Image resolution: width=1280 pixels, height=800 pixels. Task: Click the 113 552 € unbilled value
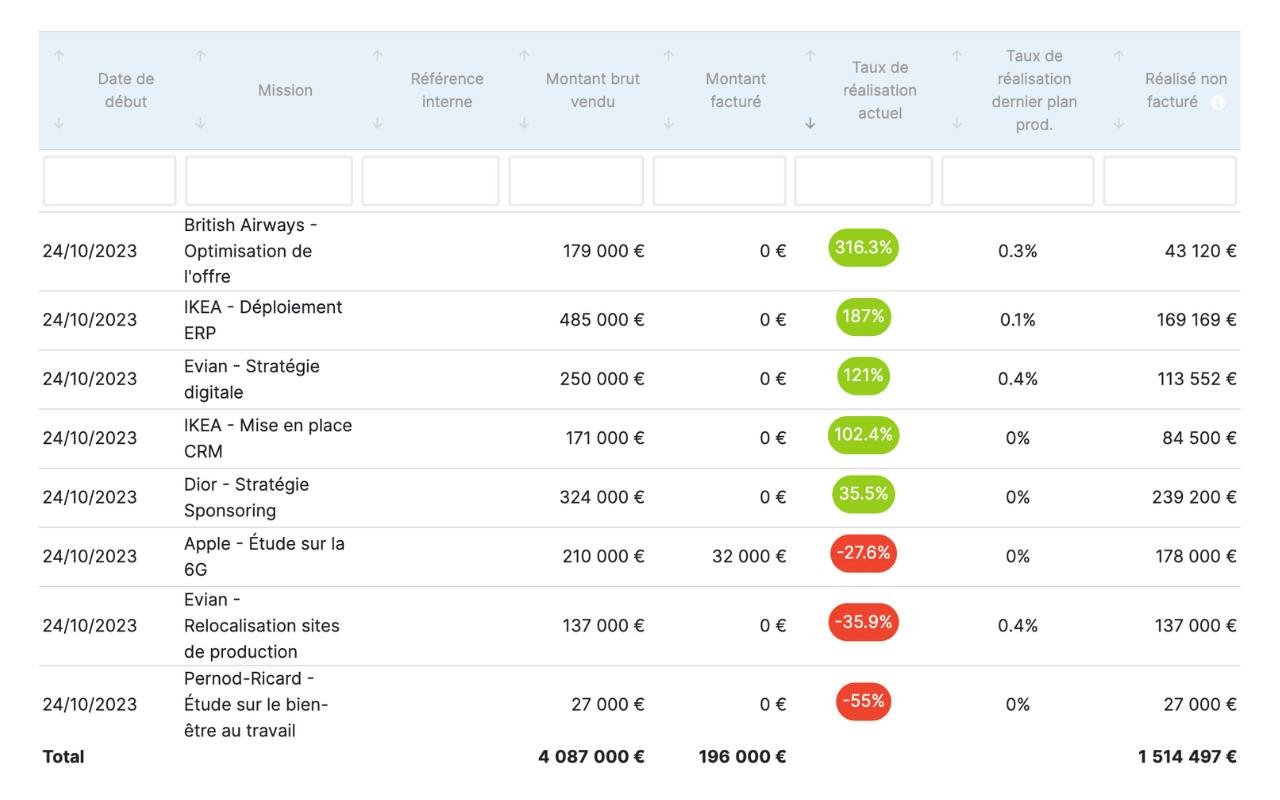(1196, 379)
